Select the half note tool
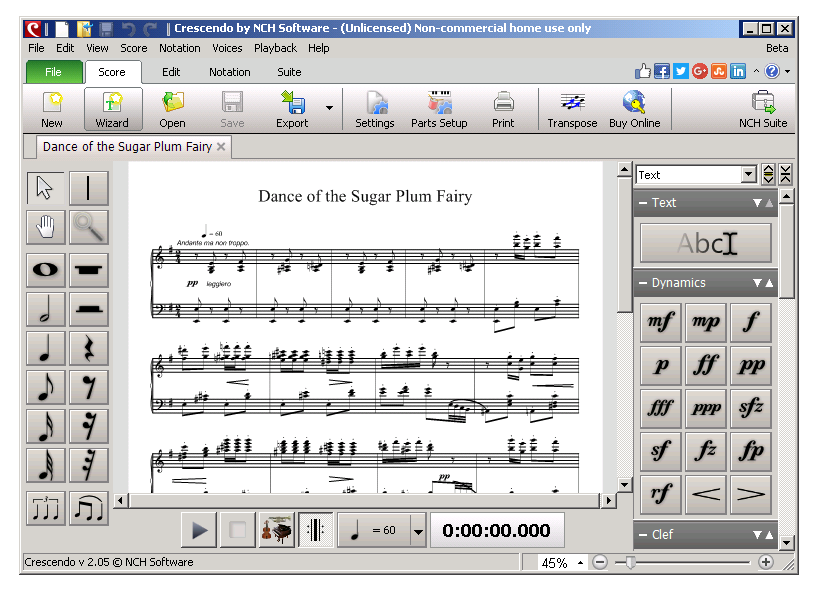This screenshot has height=592, width=815. point(46,309)
